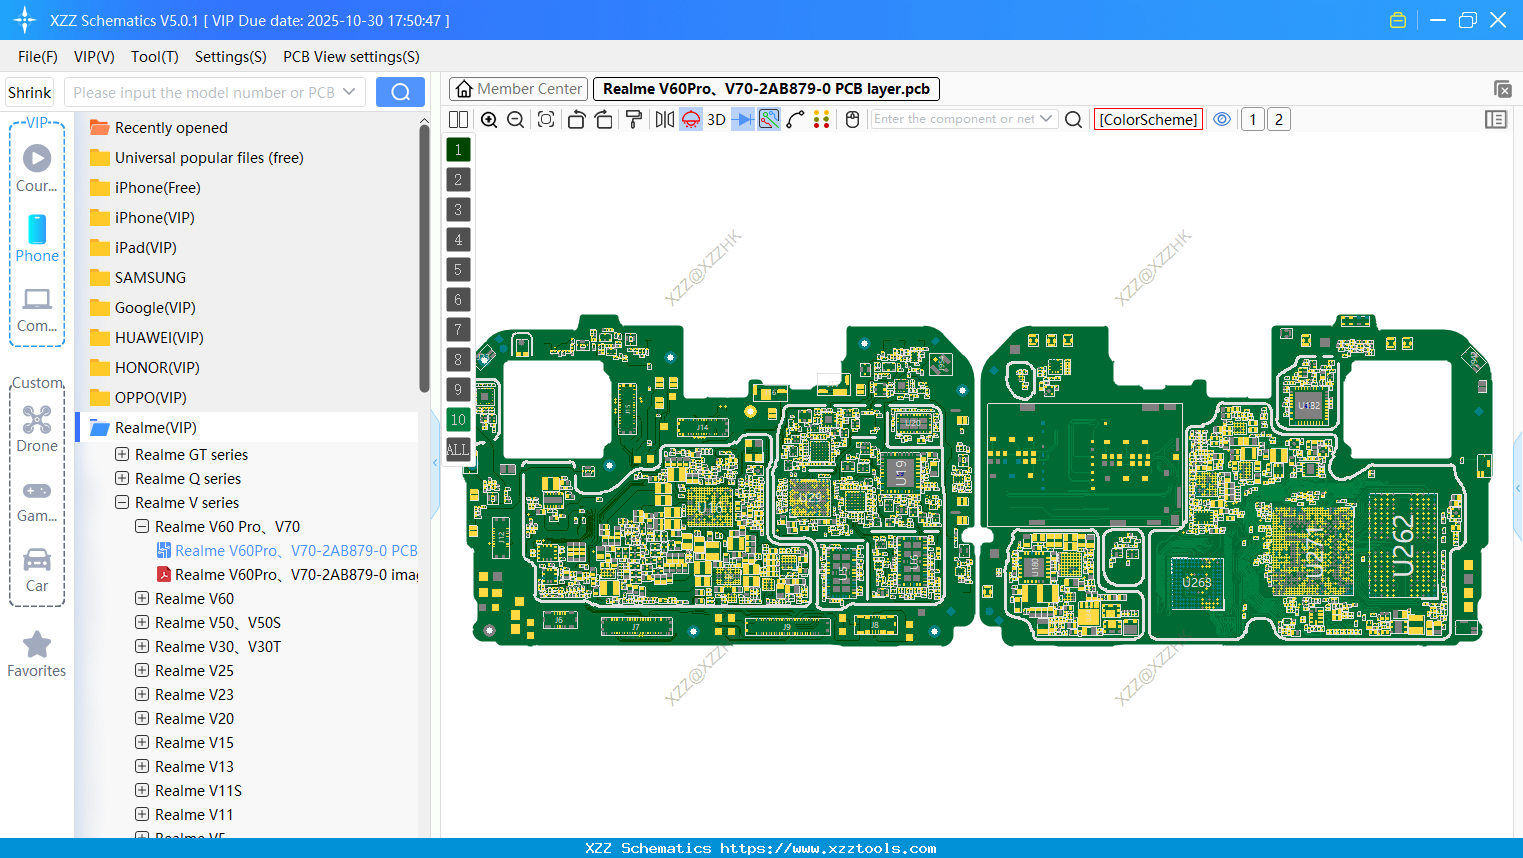The image size is (1523, 858).
Task: Click the blue search button
Action: coord(400,92)
